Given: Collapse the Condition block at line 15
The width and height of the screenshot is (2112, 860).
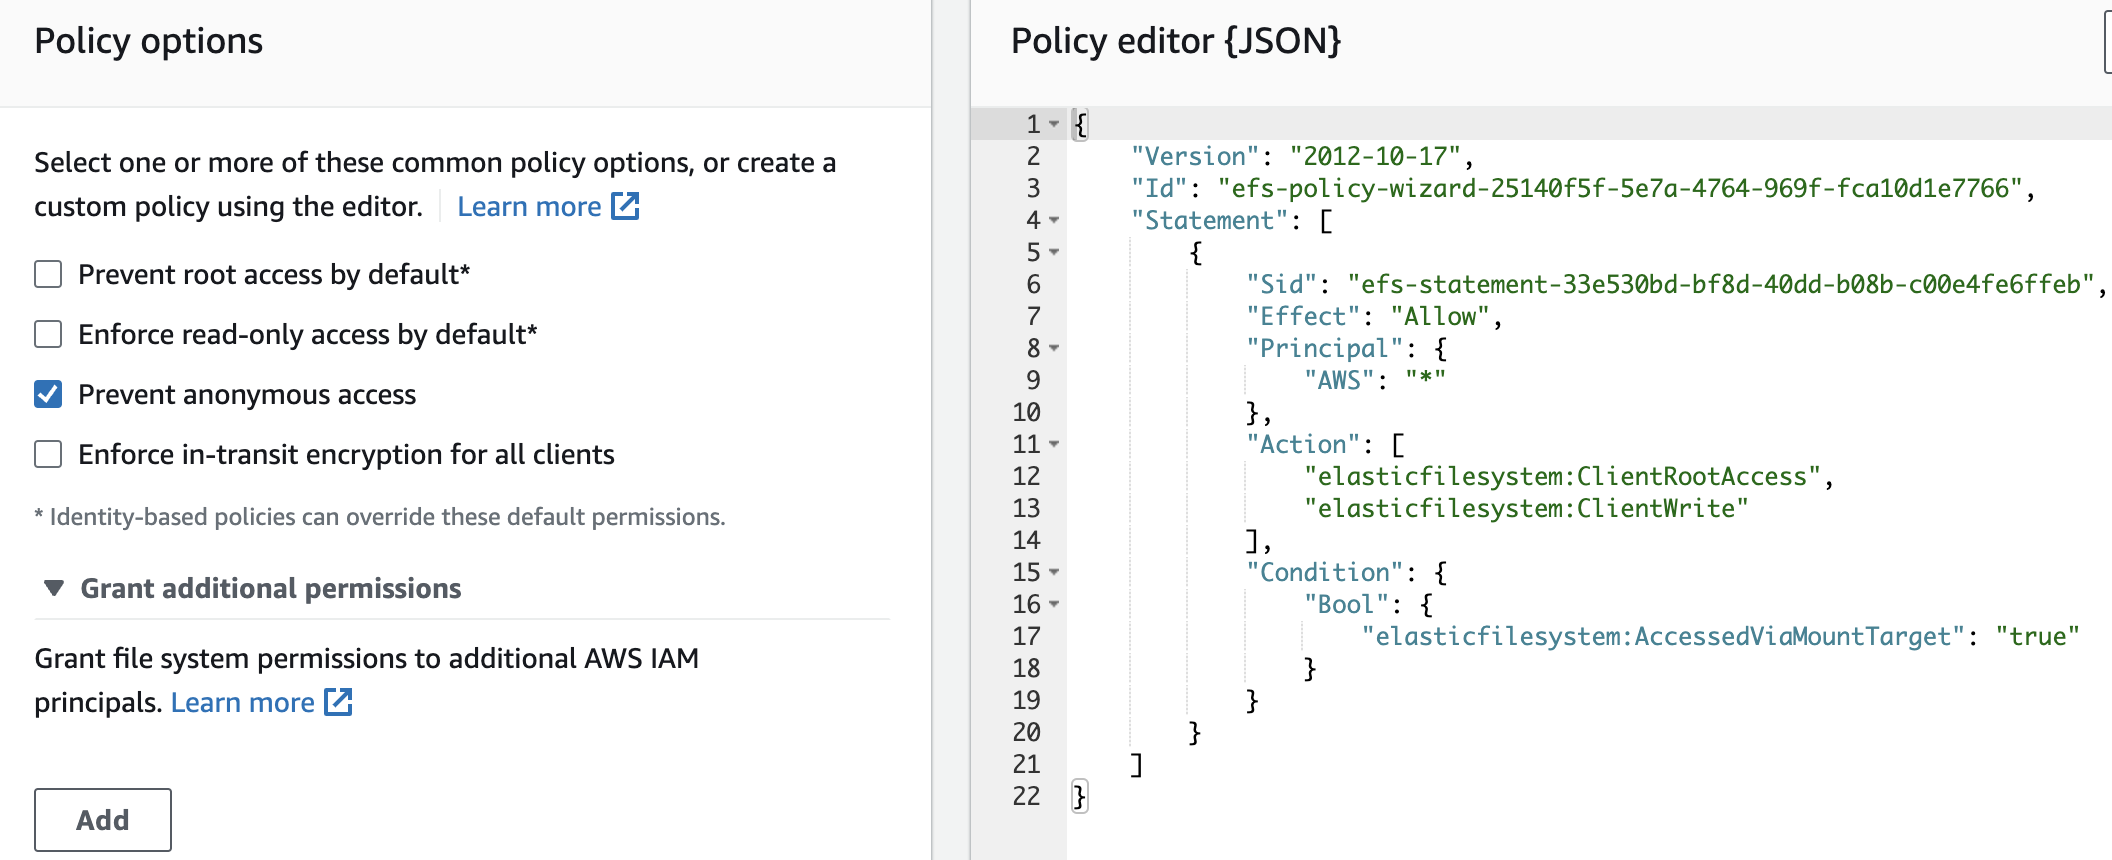Looking at the screenshot, I should (1054, 572).
